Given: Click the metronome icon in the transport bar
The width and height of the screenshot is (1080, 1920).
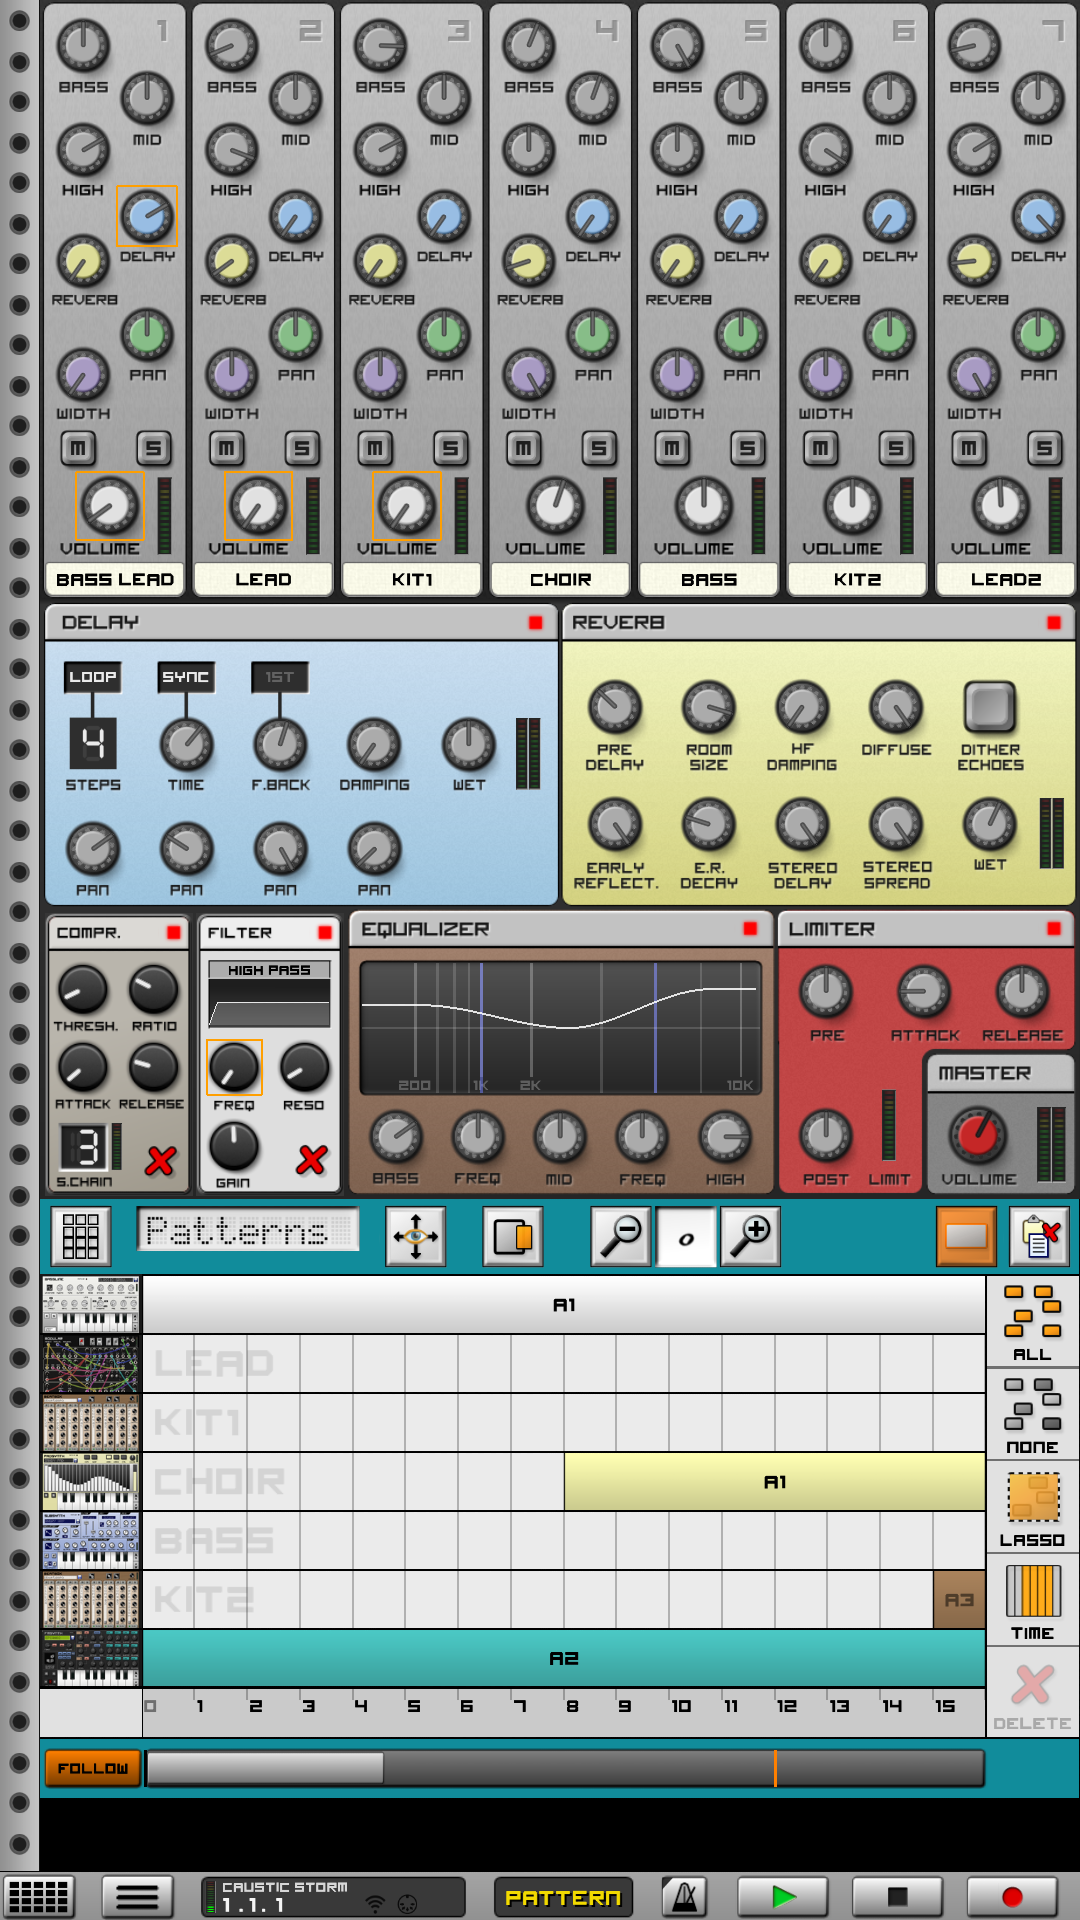Looking at the screenshot, I should pos(684,1896).
